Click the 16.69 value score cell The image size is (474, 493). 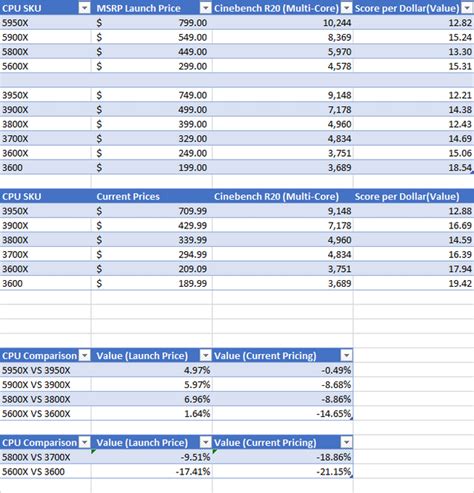414,225
